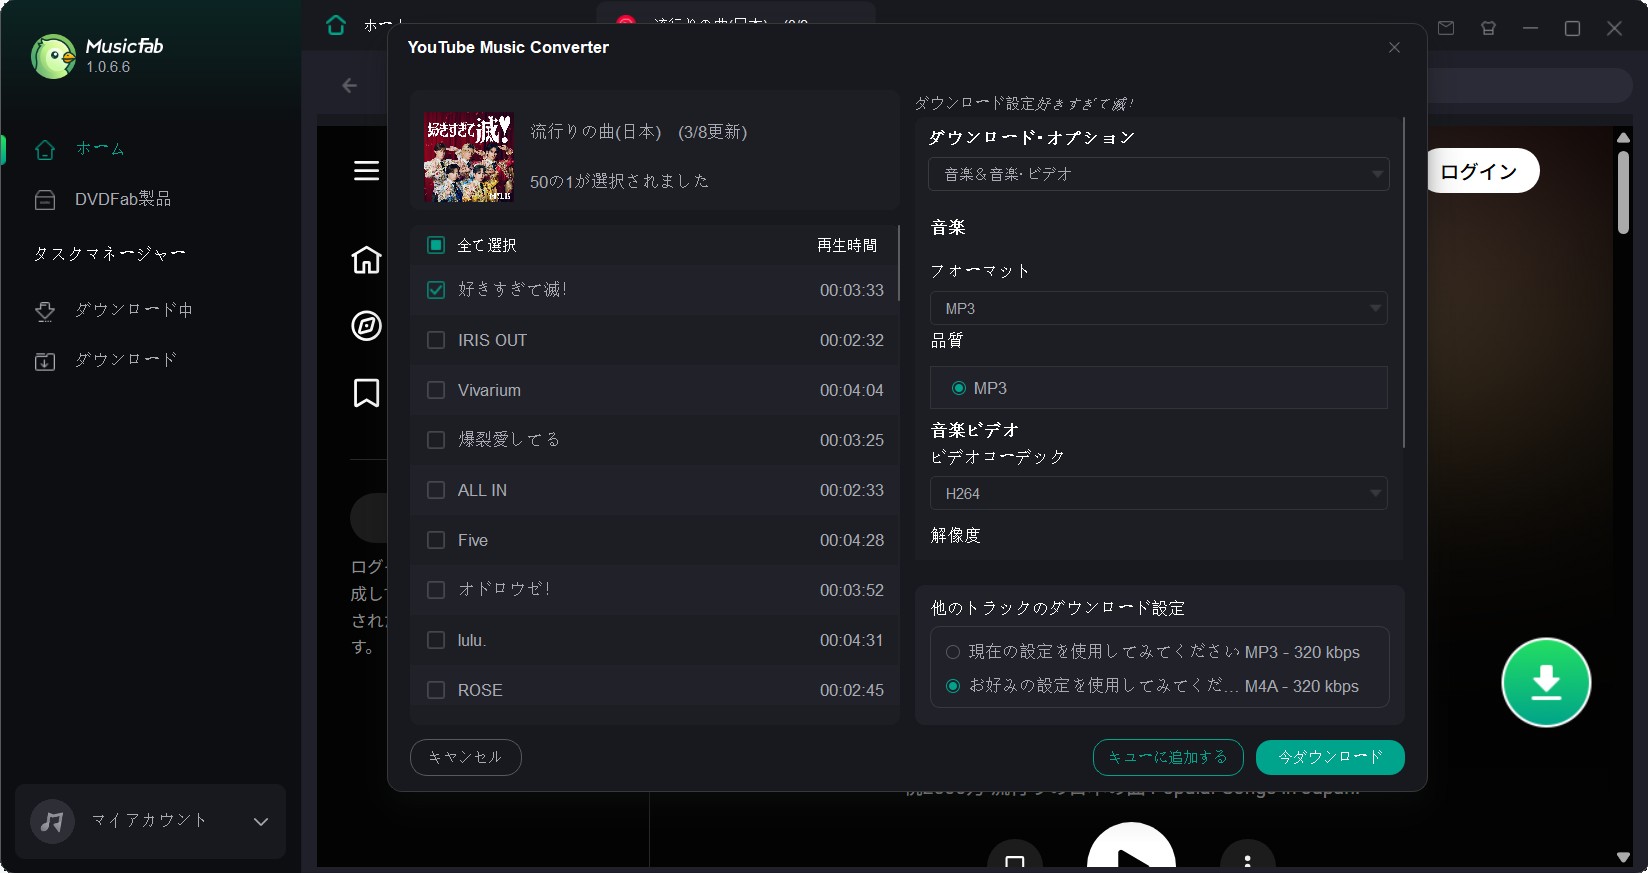Uncheck the 好きすぎて滅! track

436,290
